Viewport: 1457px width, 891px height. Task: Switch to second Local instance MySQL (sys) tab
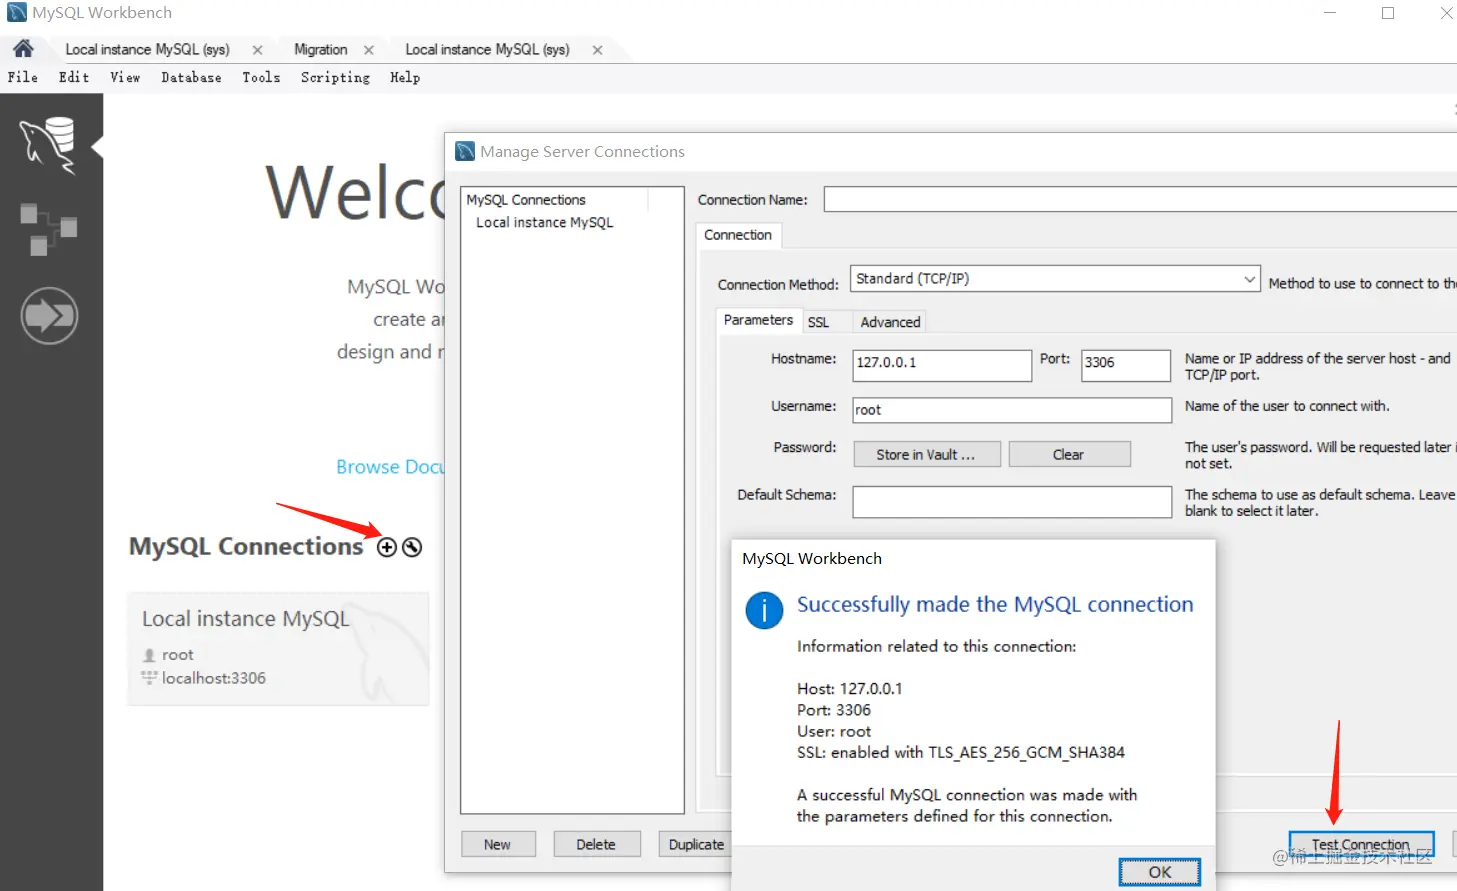[x=487, y=49]
